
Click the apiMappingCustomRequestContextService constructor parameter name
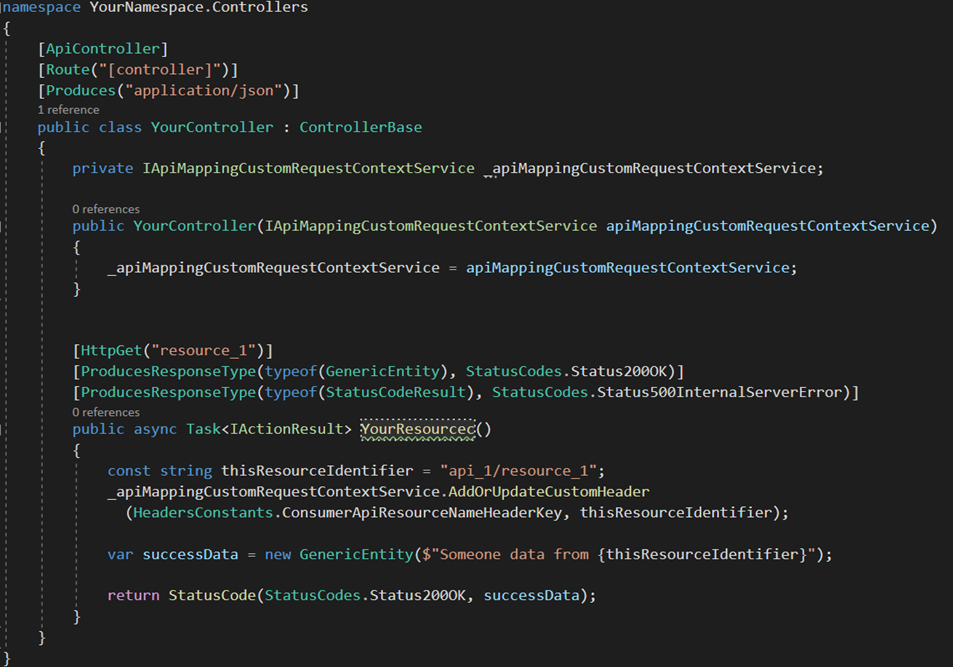click(x=768, y=226)
